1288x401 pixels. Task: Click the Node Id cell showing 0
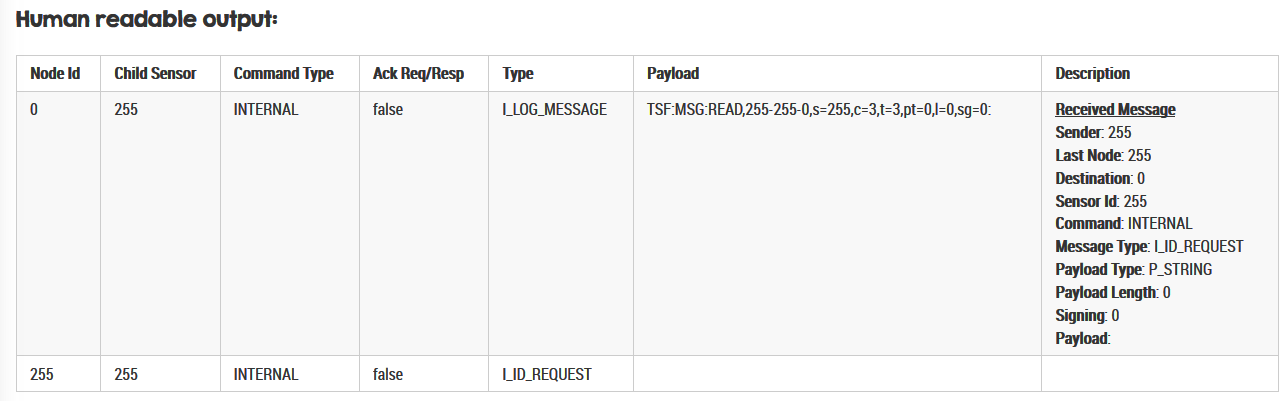(x=34, y=110)
